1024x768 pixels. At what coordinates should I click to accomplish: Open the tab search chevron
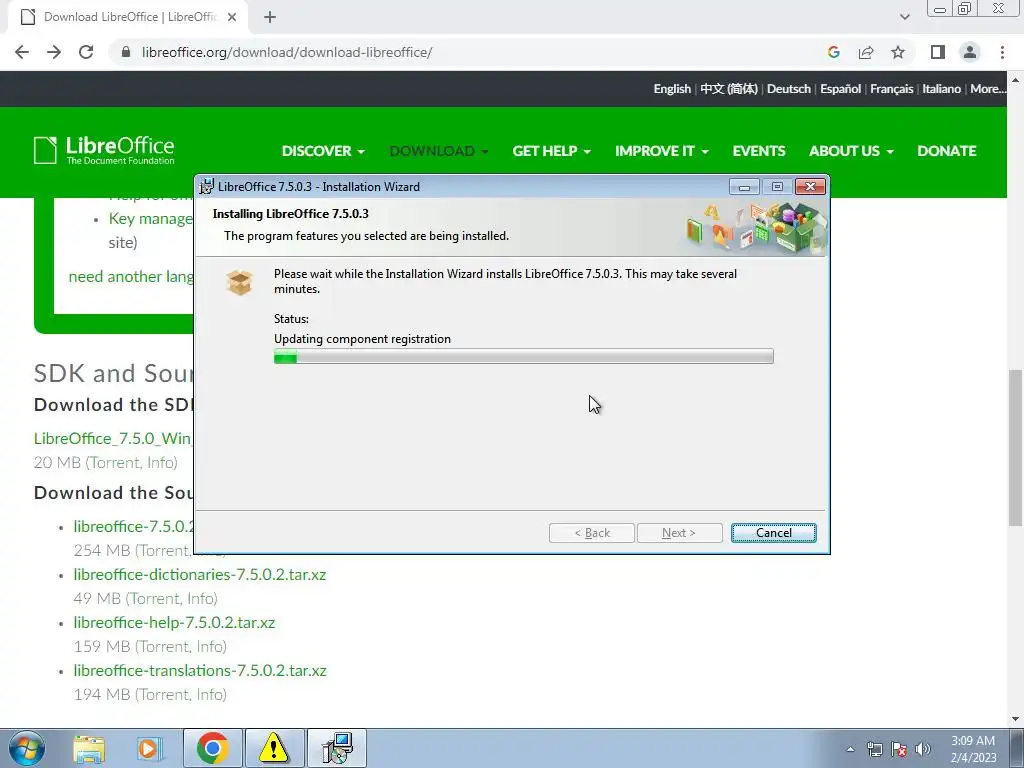click(904, 17)
